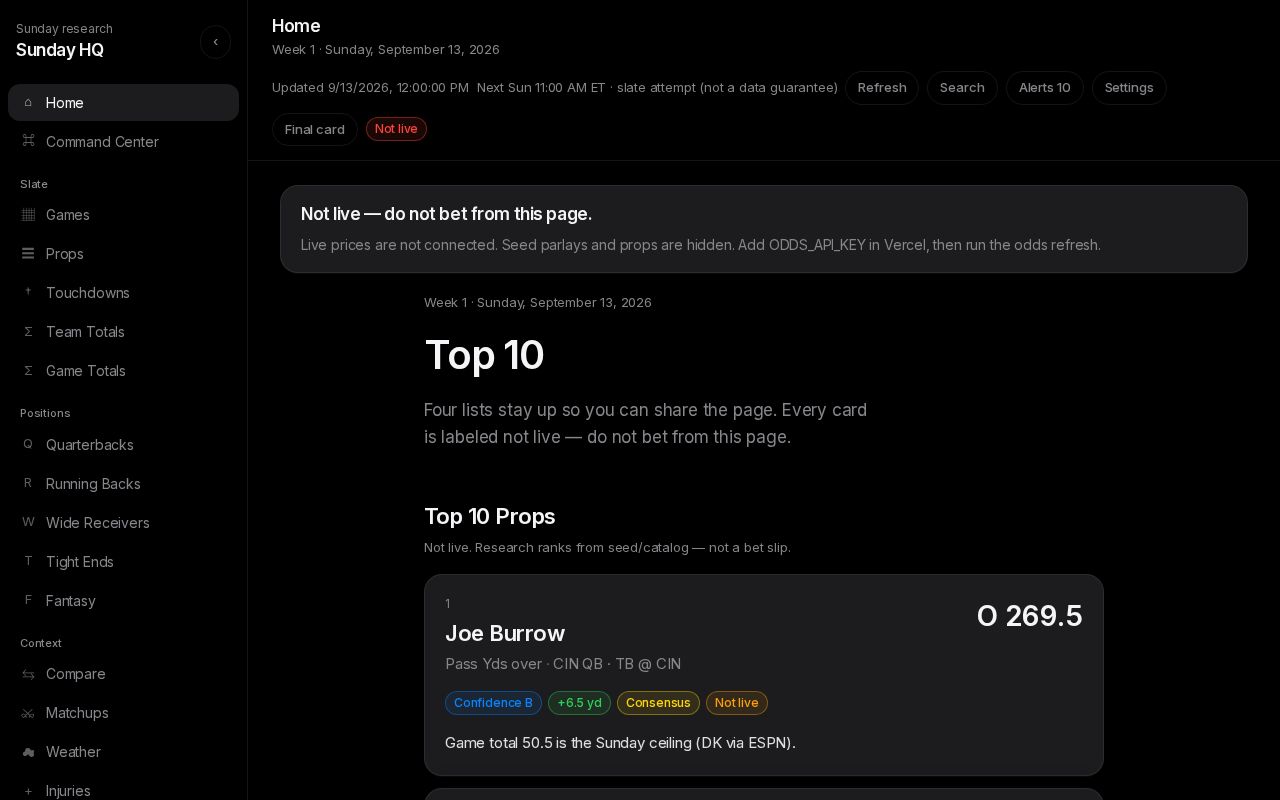Click the Team Totals sigma icon
Viewport: 1280px width, 800px height.
point(28,331)
